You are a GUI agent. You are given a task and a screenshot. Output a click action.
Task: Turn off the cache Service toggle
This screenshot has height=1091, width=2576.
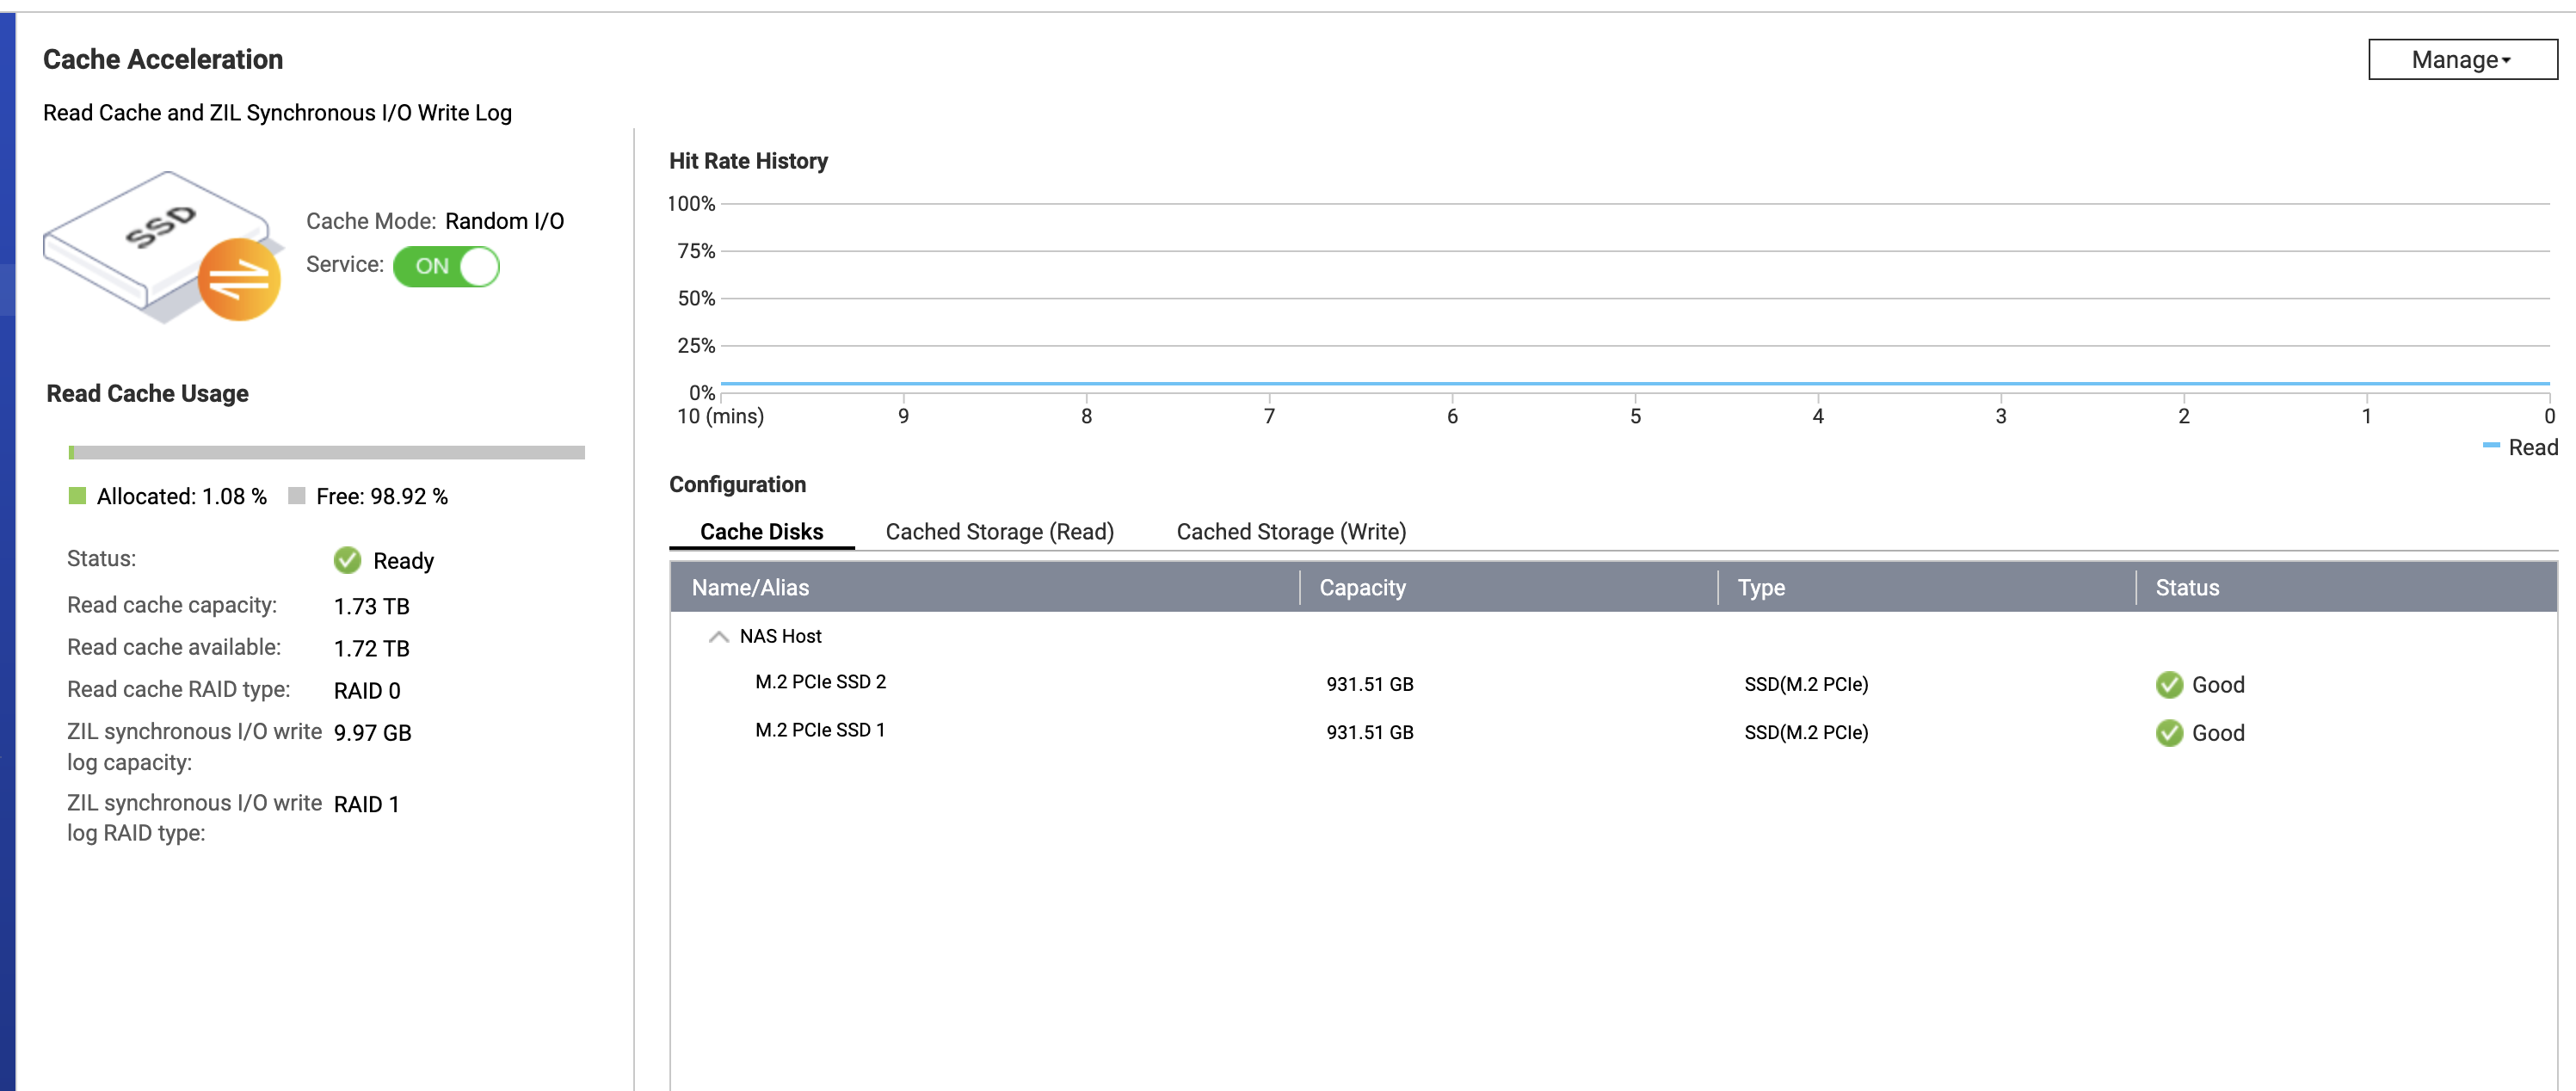coord(446,266)
